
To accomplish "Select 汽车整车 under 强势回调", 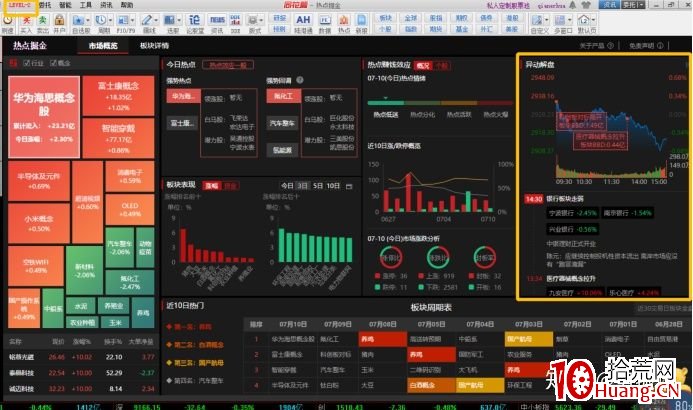I will (282, 123).
